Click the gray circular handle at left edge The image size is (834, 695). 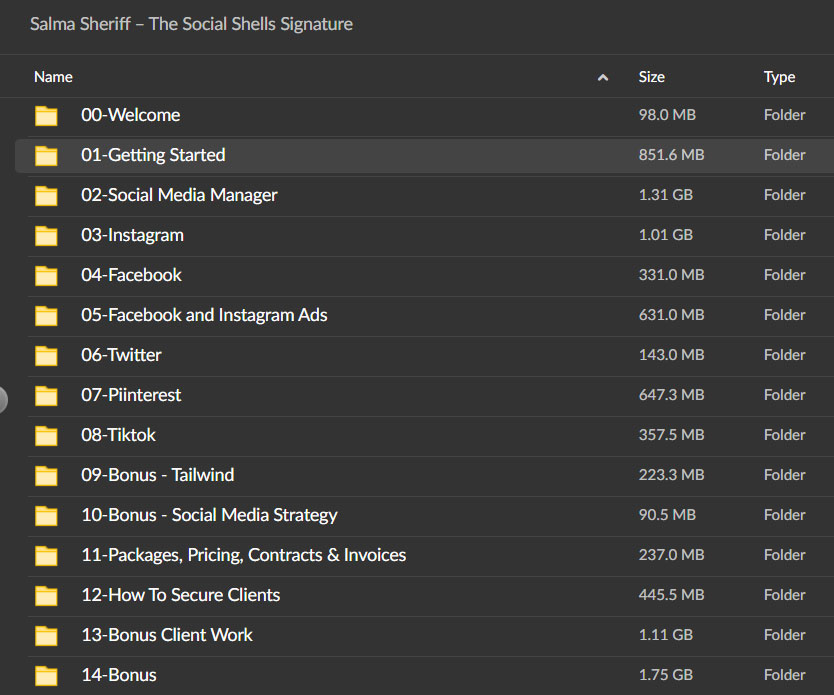tap(3, 399)
